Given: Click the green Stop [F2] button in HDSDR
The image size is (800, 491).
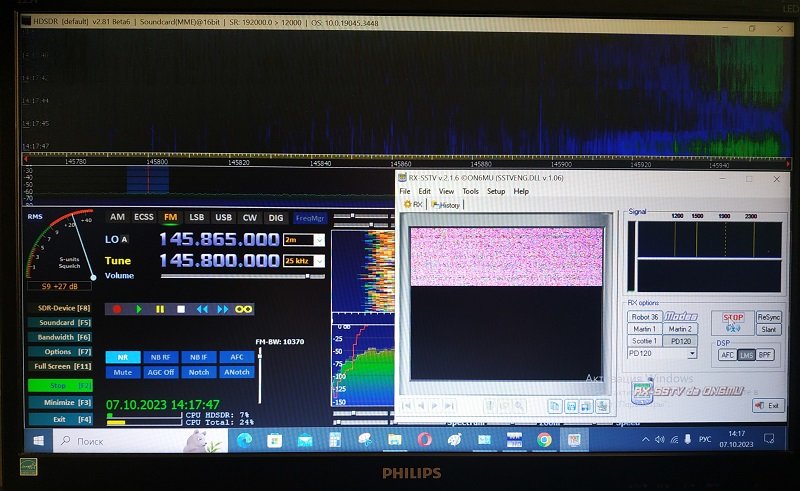Looking at the screenshot, I should tap(60, 386).
